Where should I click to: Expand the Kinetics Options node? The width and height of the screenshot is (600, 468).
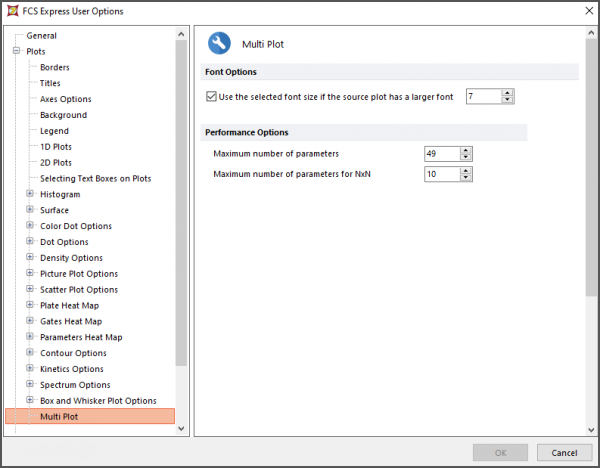pyautogui.click(x=30, y=369)
